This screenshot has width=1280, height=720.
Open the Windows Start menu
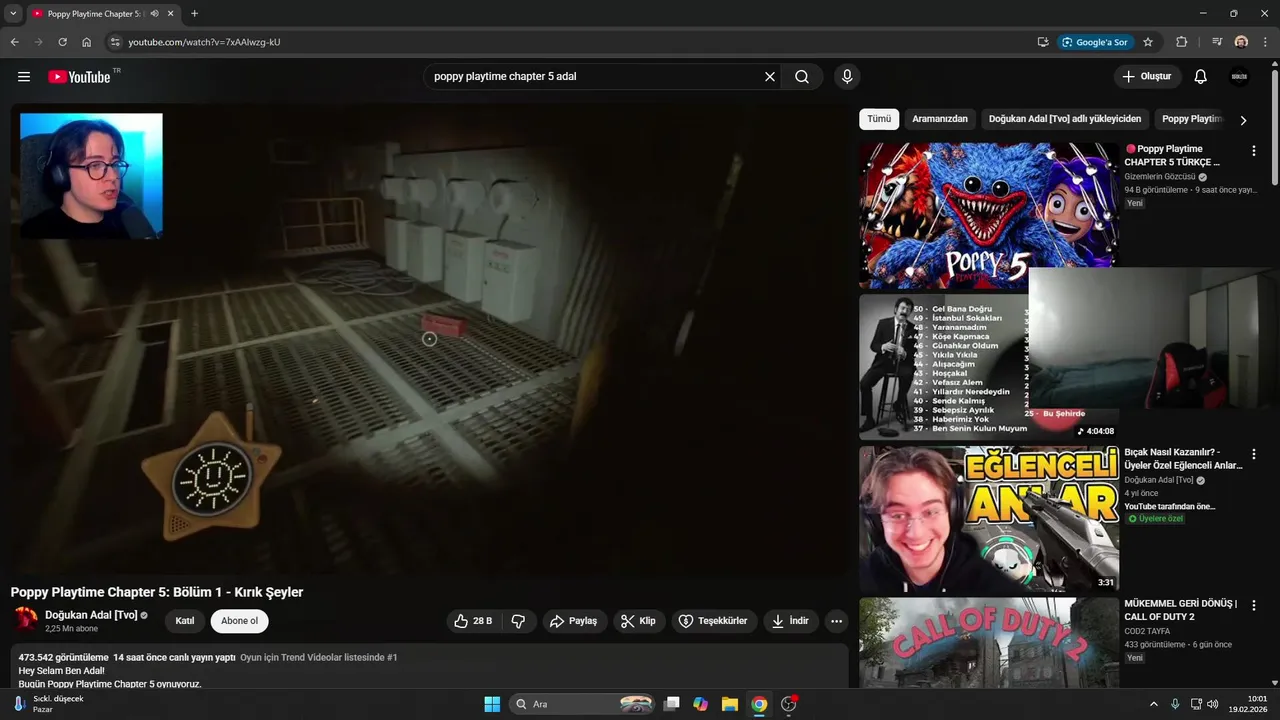492,704
